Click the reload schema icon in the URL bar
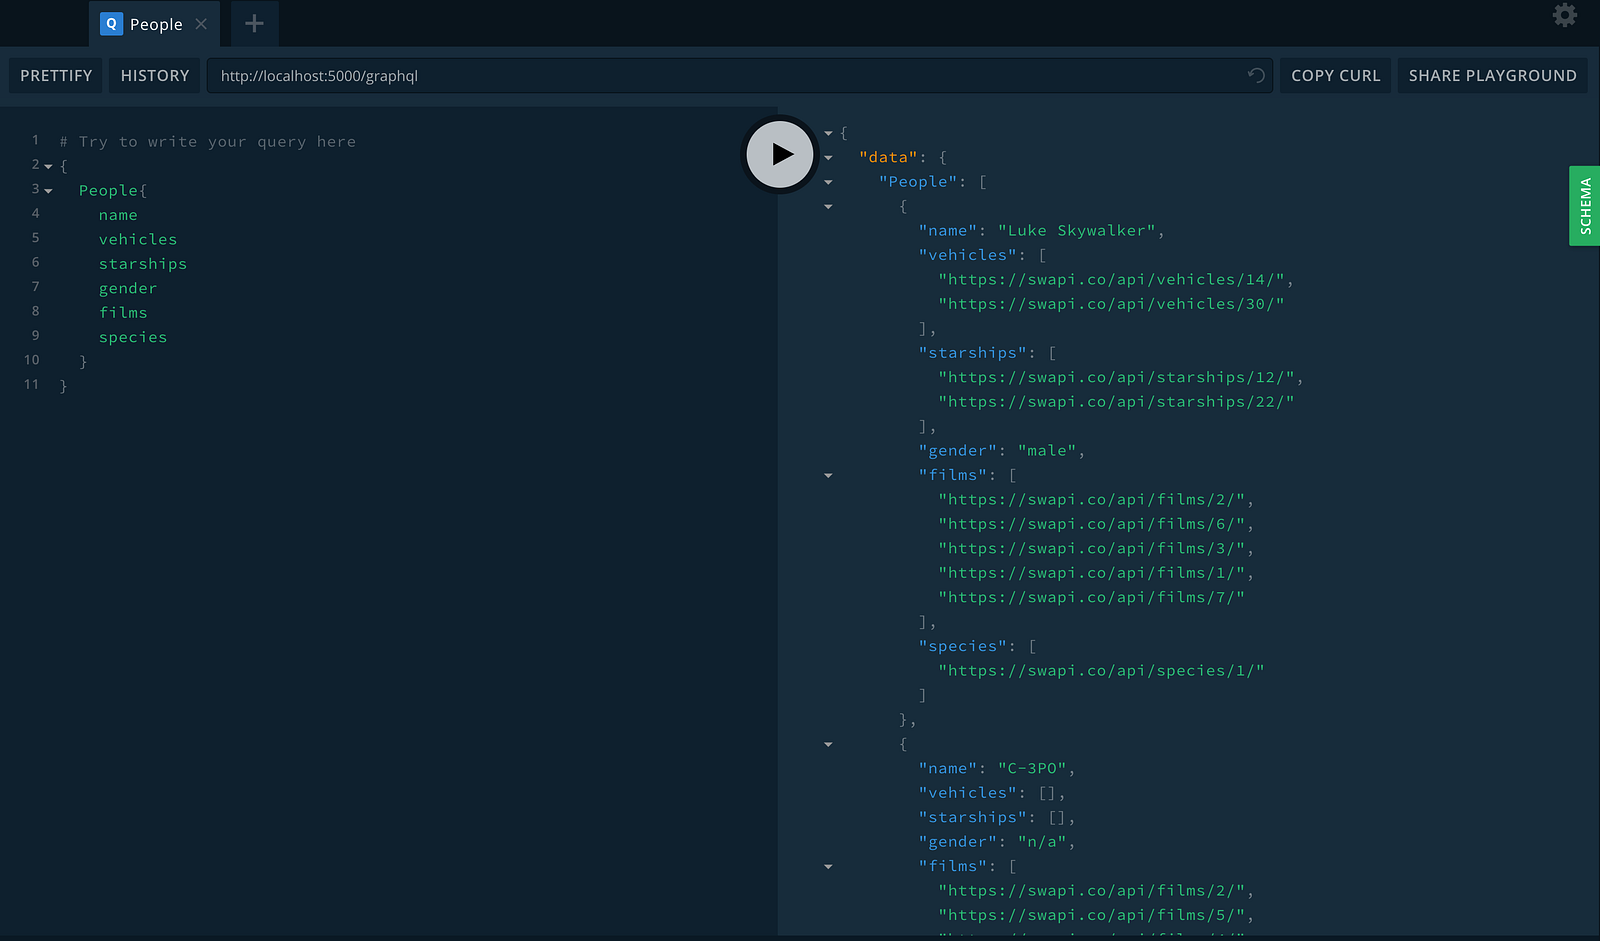Viewport: 1600px width, 941px height. 1256,75
